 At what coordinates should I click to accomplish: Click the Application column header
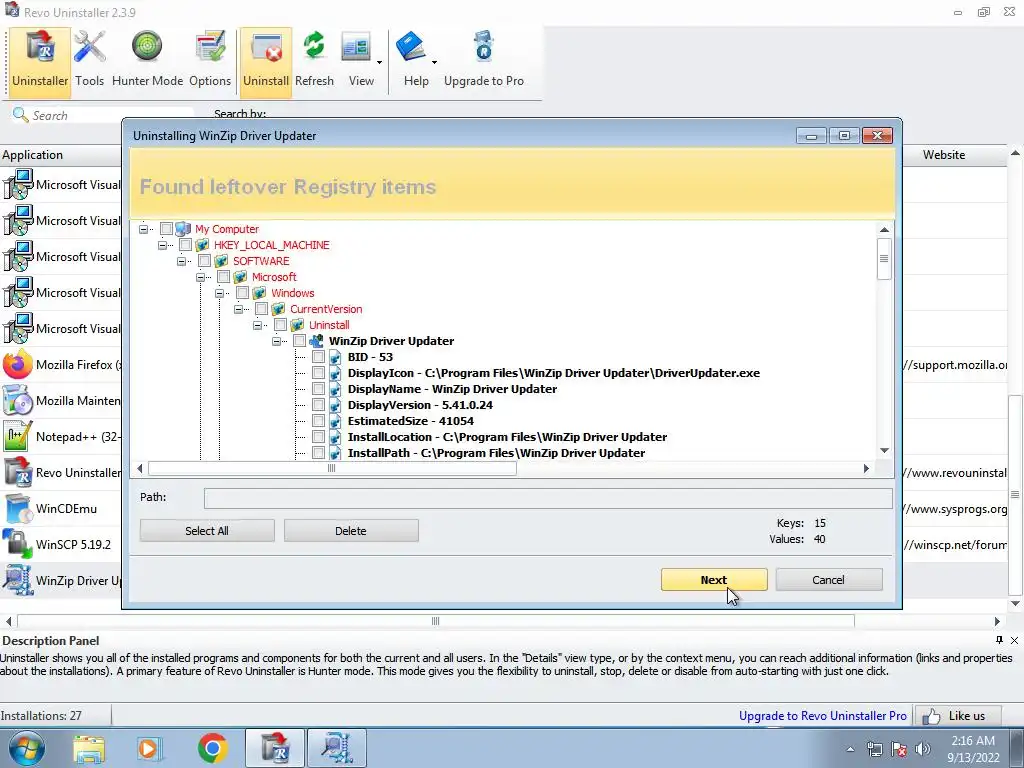point(61,155)
